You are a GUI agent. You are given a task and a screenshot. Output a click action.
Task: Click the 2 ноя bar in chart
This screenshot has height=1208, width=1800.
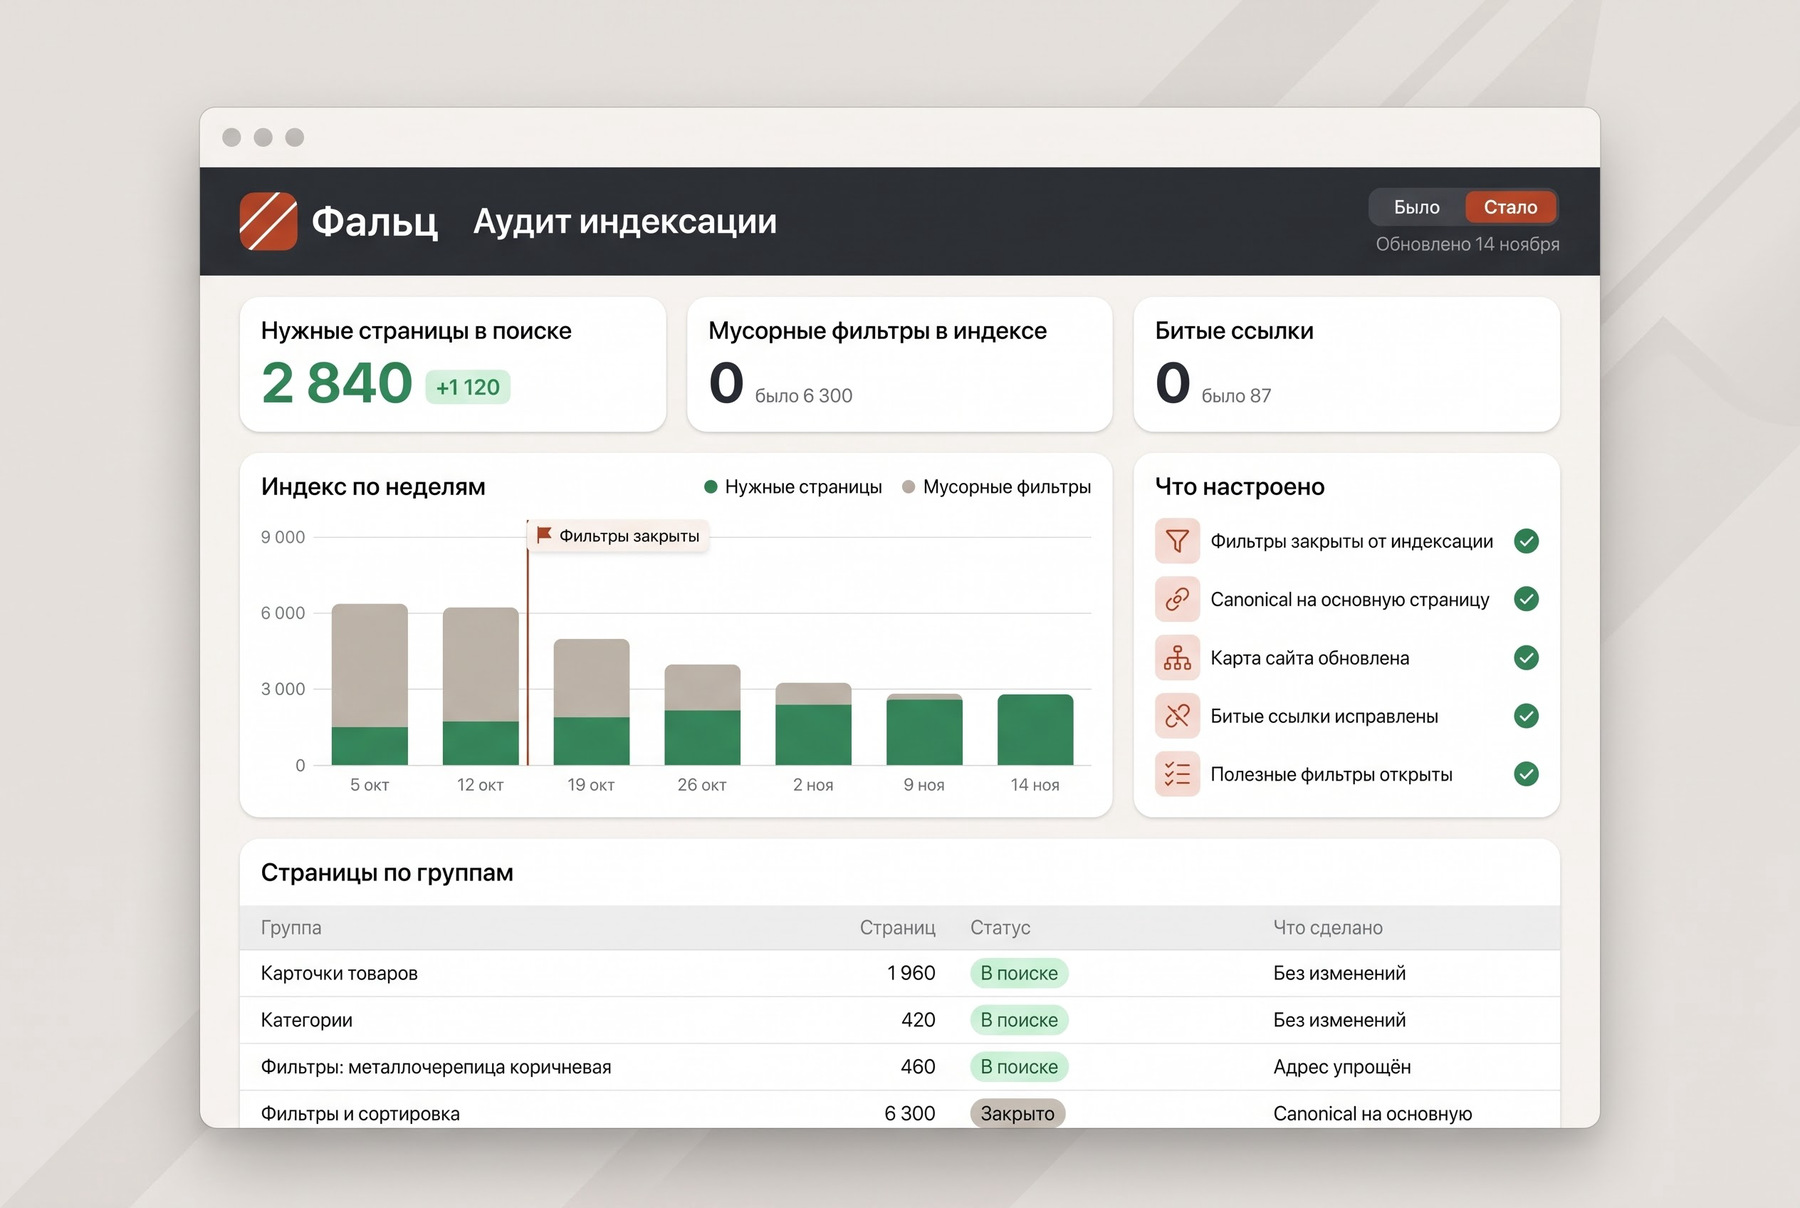[x=814, y=724]
